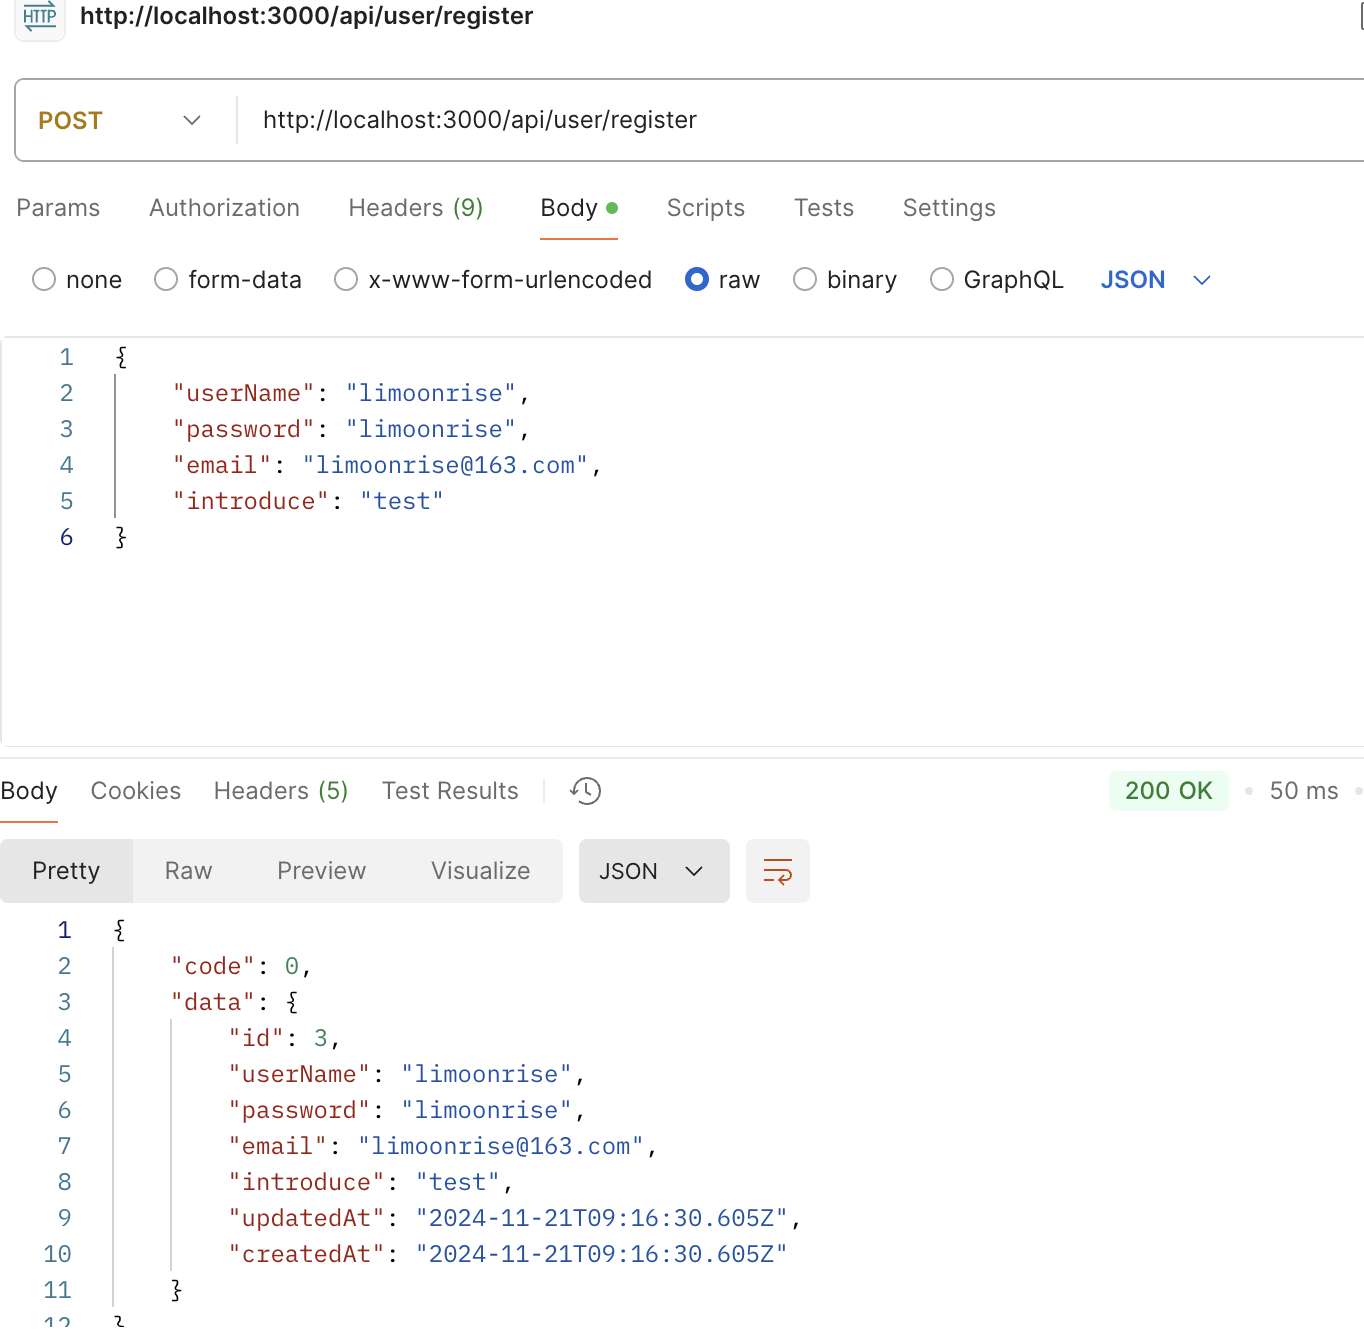Pick the binary body radio option
The image size is (1364, 1330).
(805, 280)
